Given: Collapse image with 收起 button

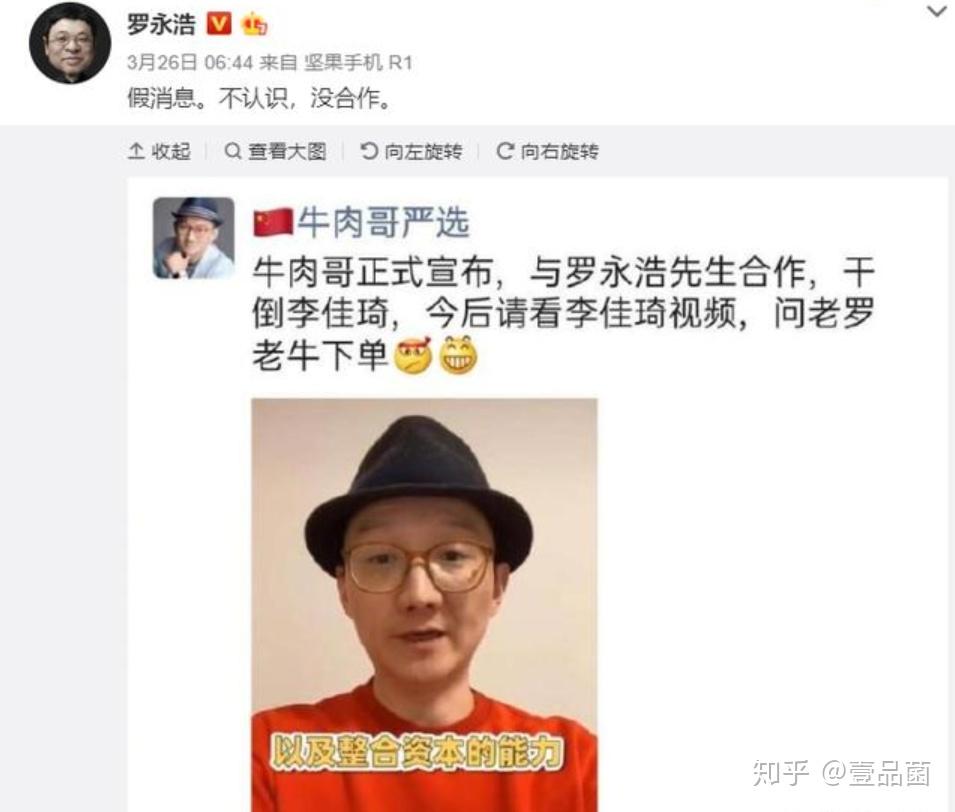Looking at the screenshot, I should (159, 151).
